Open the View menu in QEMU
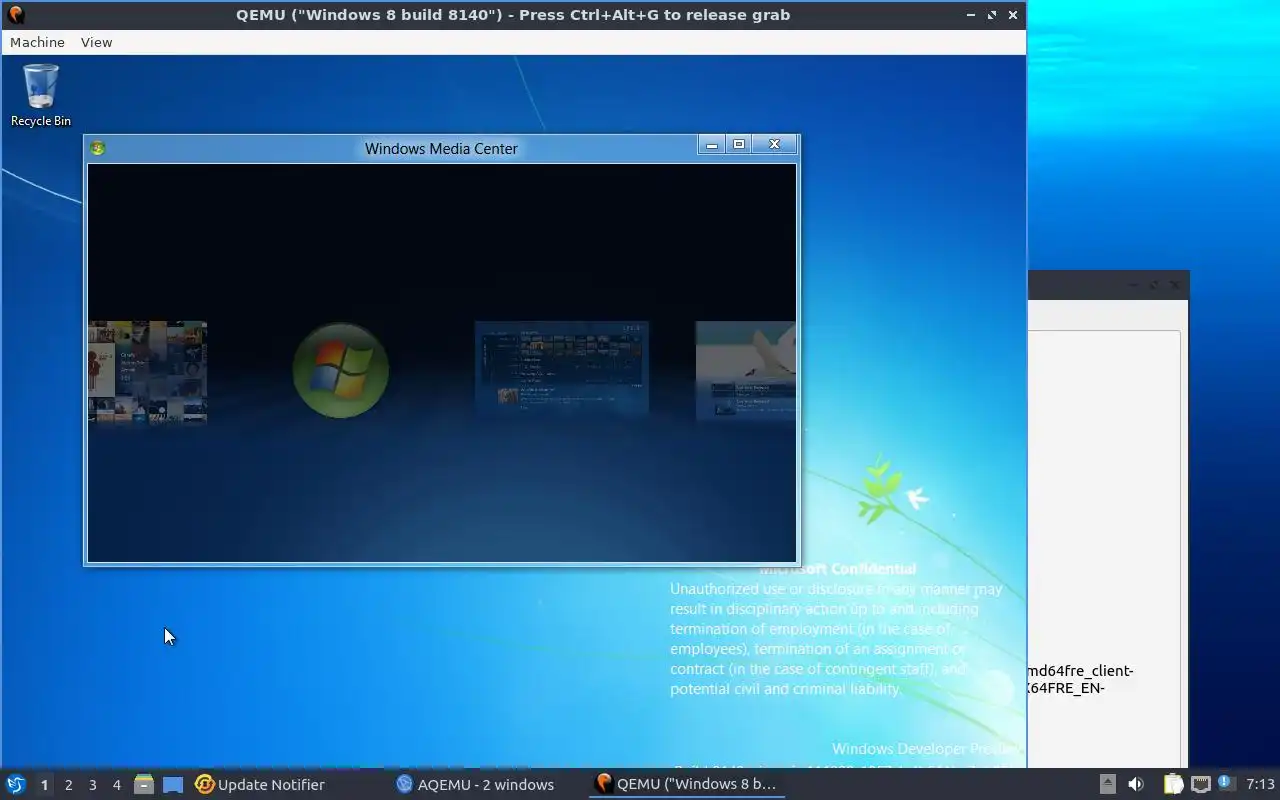The height and width of the screenshot is (800, 1280). coord(96,42)
